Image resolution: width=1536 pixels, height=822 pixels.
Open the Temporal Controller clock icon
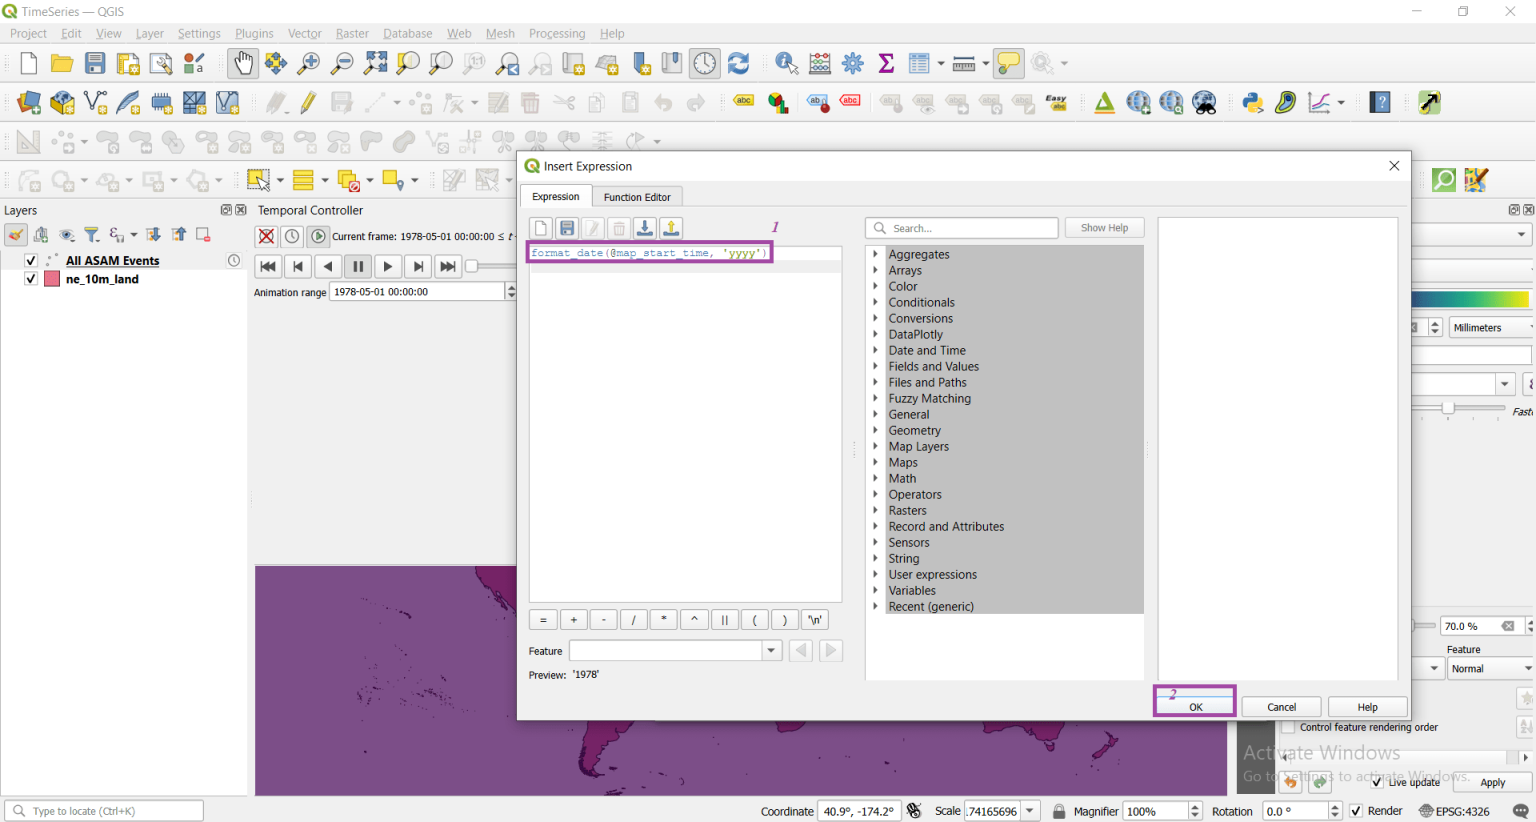(705, 62)
